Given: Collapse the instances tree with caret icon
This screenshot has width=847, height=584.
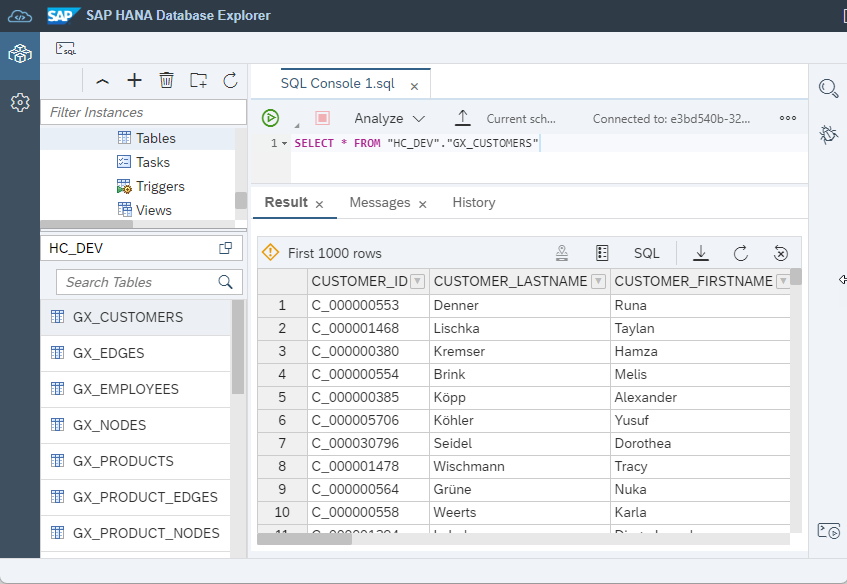Looking at the screenshot, I should 102,81.
